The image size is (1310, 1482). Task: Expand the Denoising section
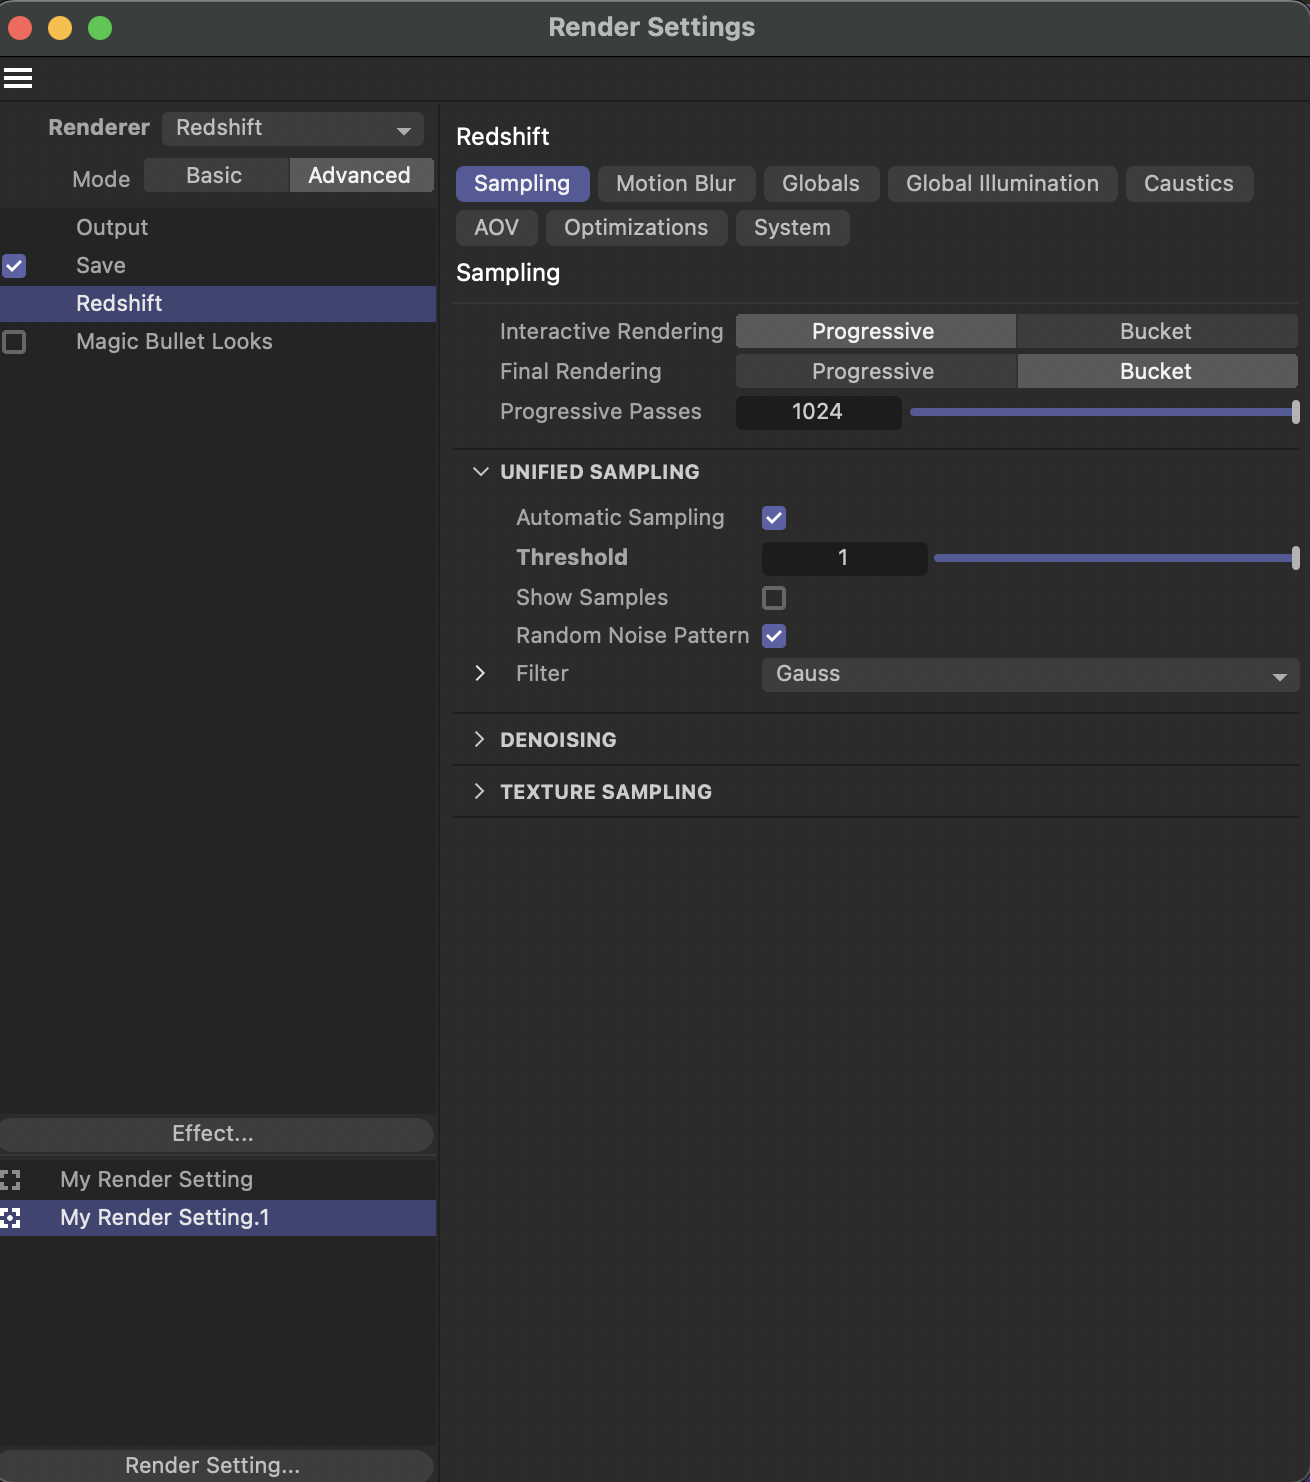pyautogui.click(x=481, y=739)
